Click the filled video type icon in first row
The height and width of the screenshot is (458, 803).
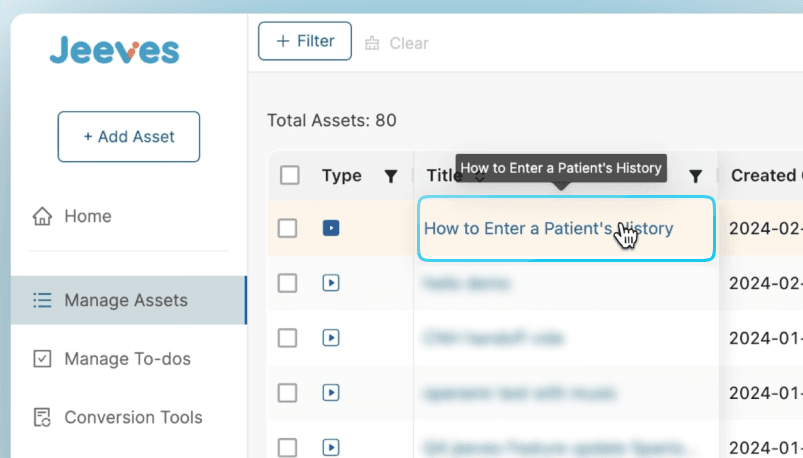(331, 228)
